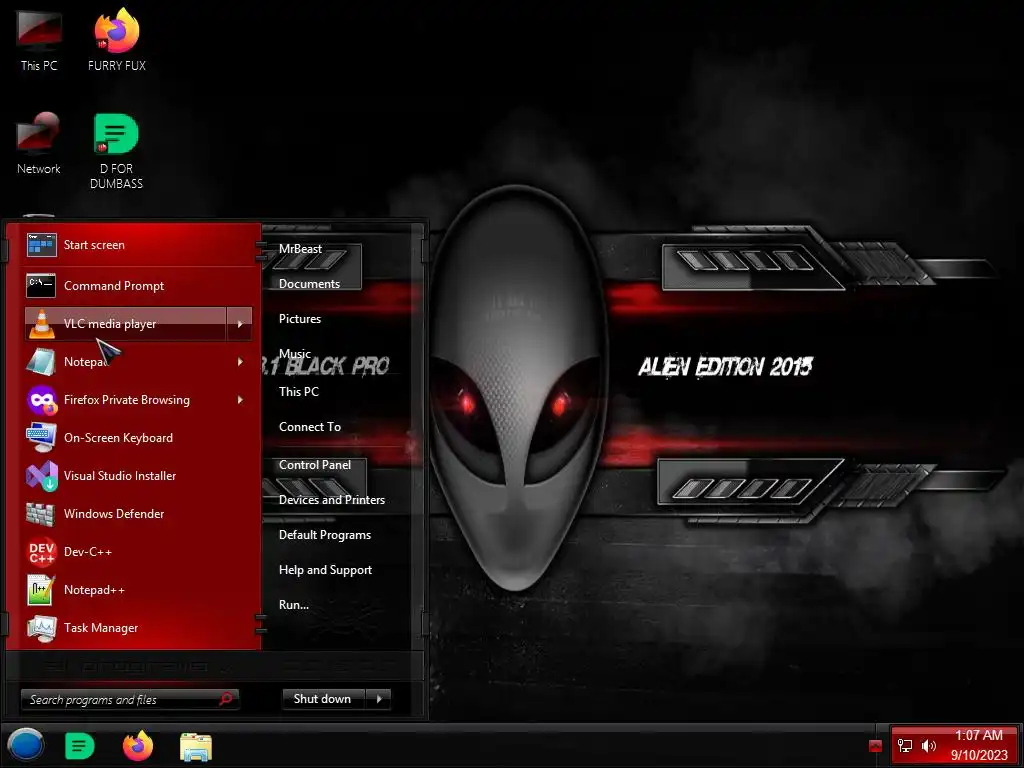
Task: Click the 9/10/2023 date in tray
Action: [979, 755]
